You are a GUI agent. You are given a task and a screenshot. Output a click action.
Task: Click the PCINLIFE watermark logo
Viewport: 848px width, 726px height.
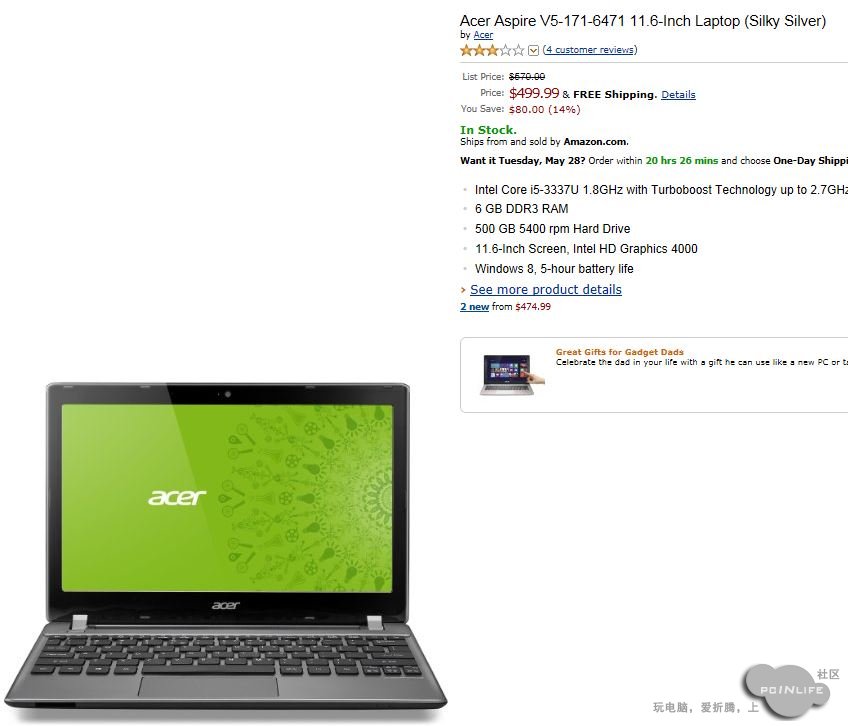(x=791, y=689)
